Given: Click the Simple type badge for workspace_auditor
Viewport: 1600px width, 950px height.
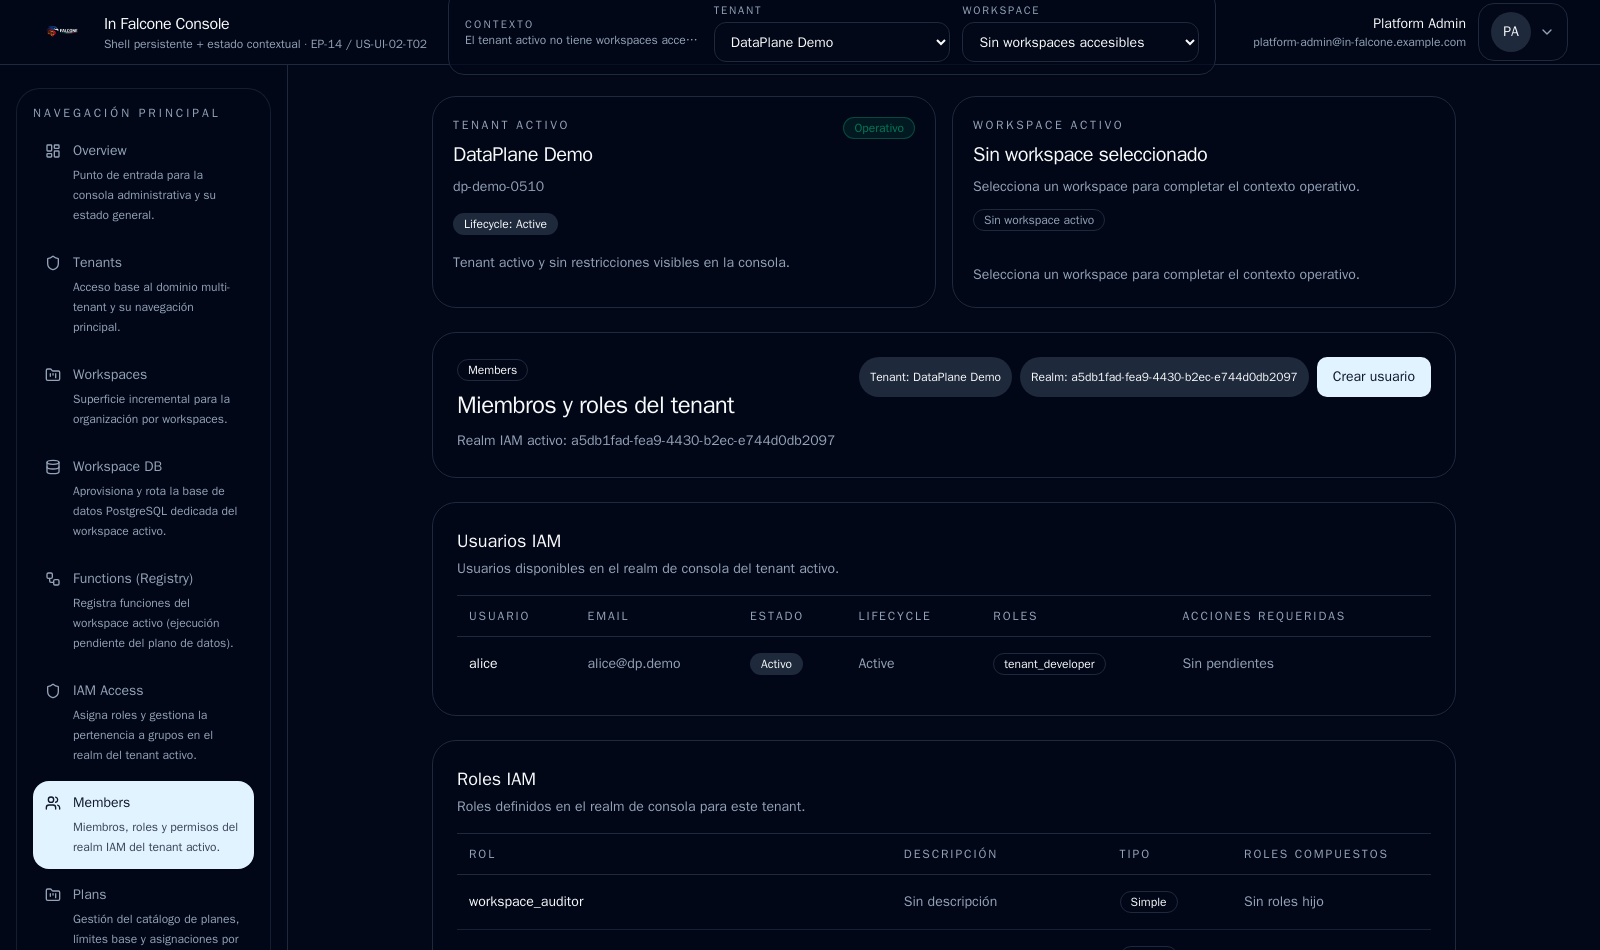Looking at the screenshot, I should 1148,902.
